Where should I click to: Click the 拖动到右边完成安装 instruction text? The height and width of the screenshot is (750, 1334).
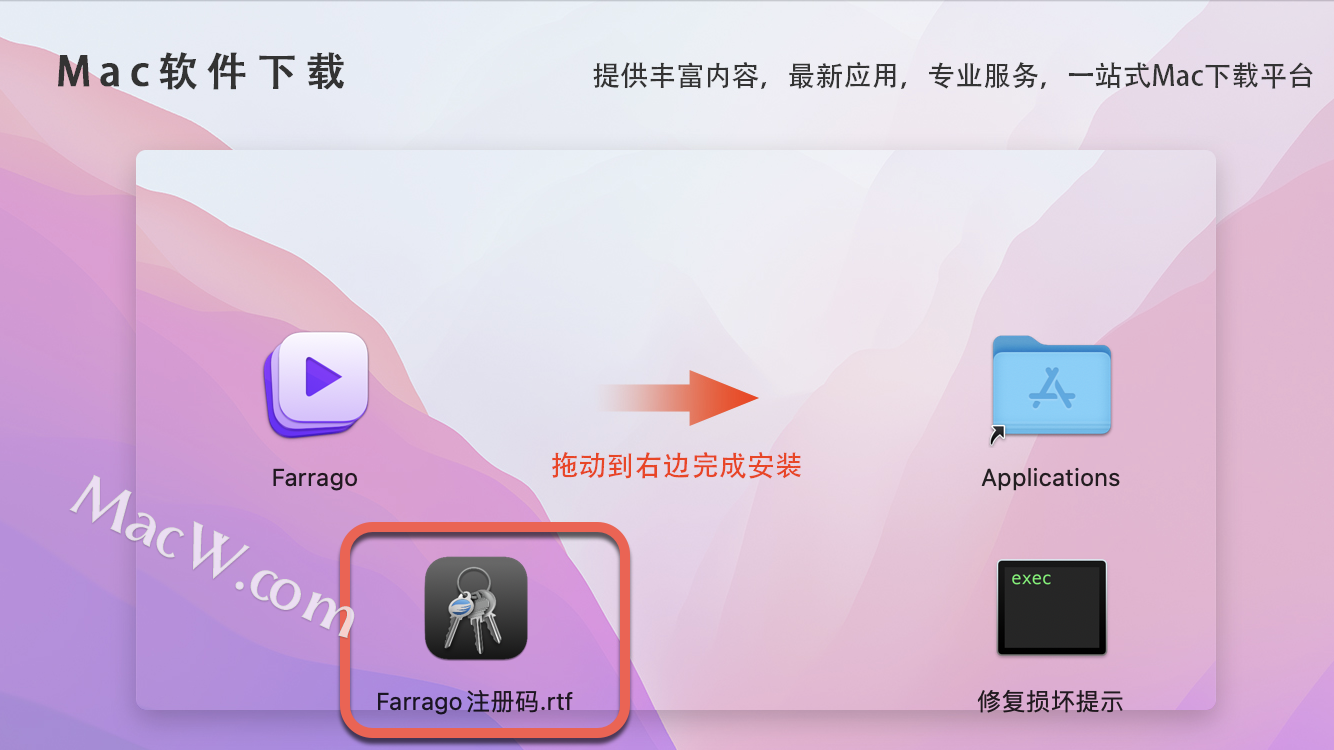coord(677,465)
